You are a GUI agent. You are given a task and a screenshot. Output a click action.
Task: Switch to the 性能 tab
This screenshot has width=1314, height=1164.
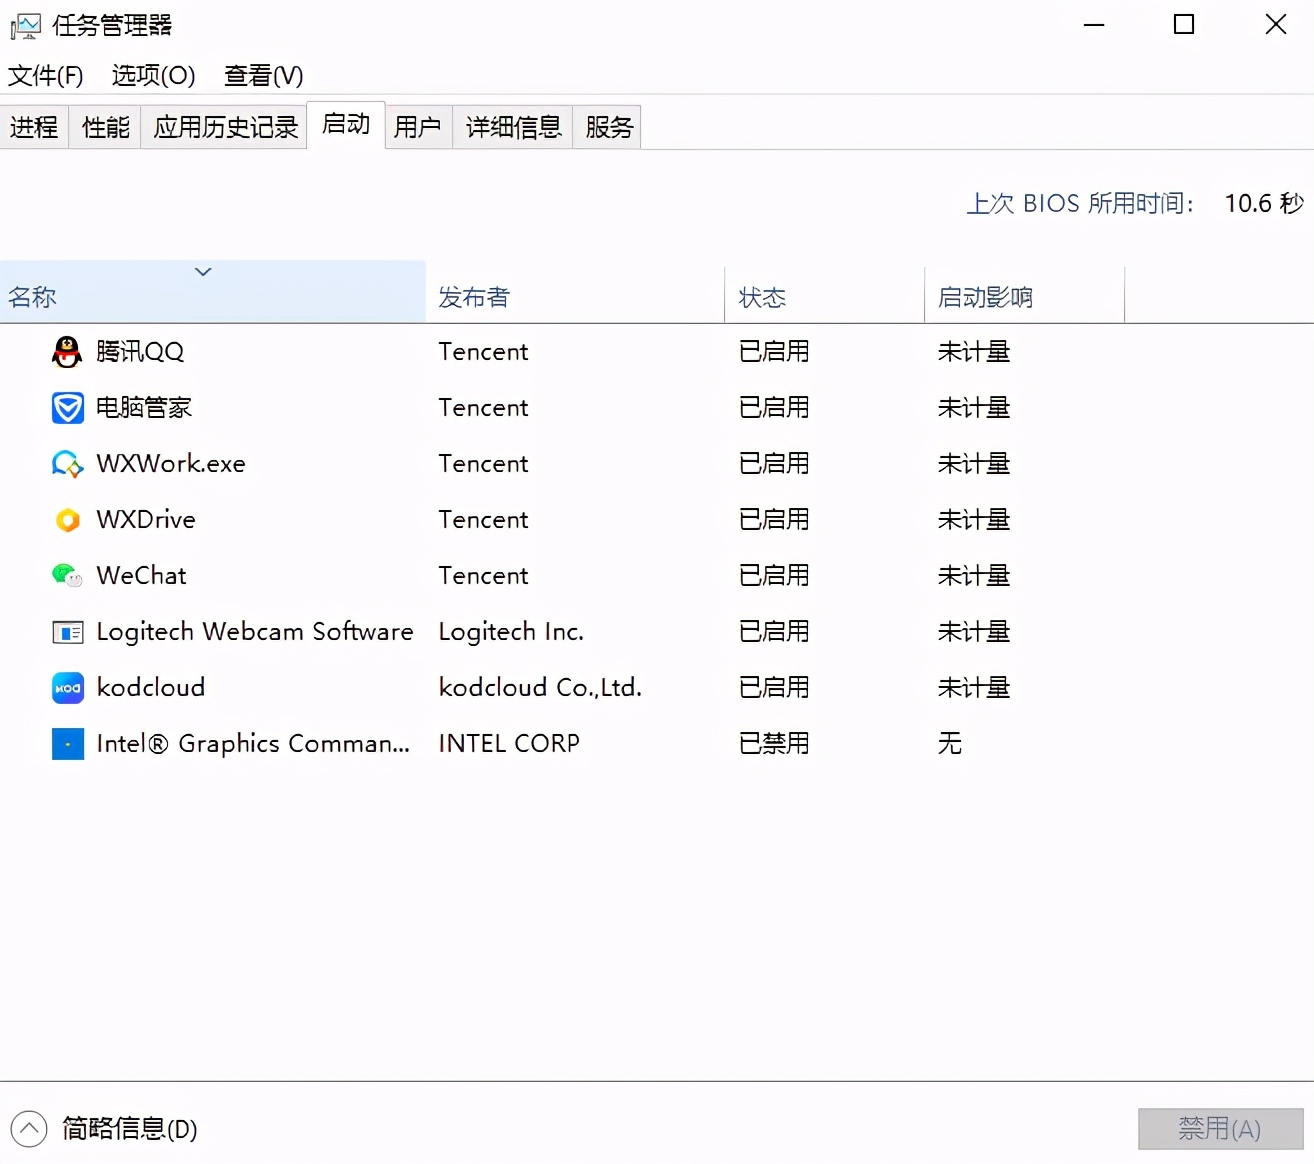click(106, 127)
